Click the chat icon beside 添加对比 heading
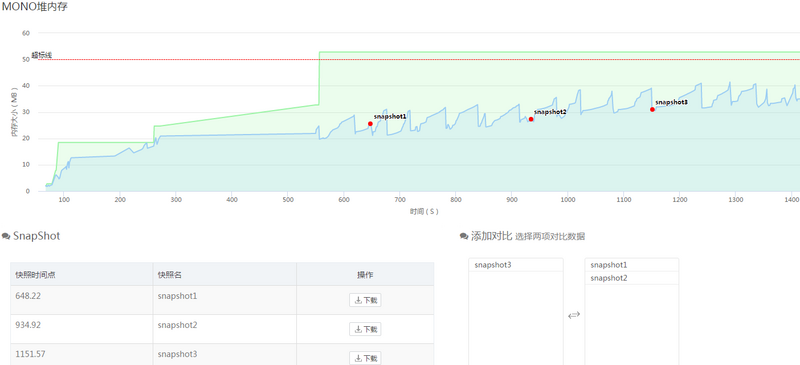 pos(464,236)
